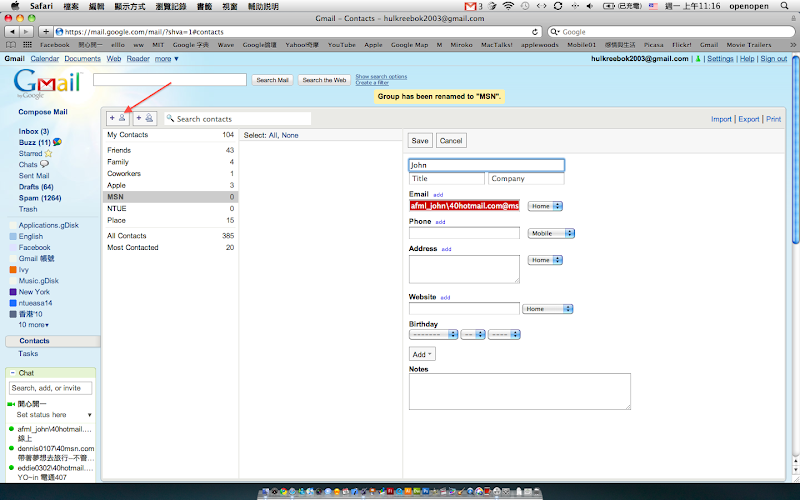Viewport: 800px width, 500px height.
Task: Open the more menu in Google bar
Action: 167,59
